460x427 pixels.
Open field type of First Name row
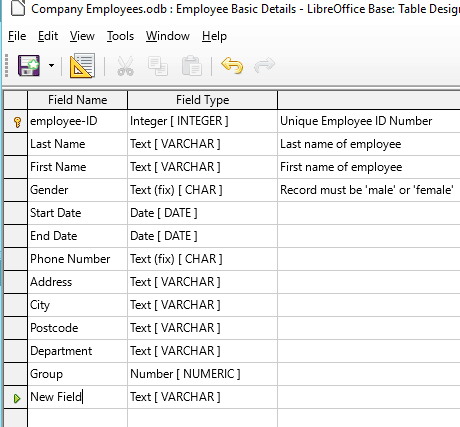pyautogui.click(x=202, y=167)
